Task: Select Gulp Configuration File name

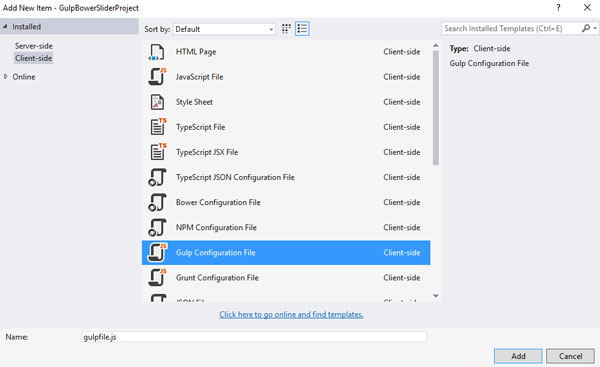Action: [x=215, y=253]
